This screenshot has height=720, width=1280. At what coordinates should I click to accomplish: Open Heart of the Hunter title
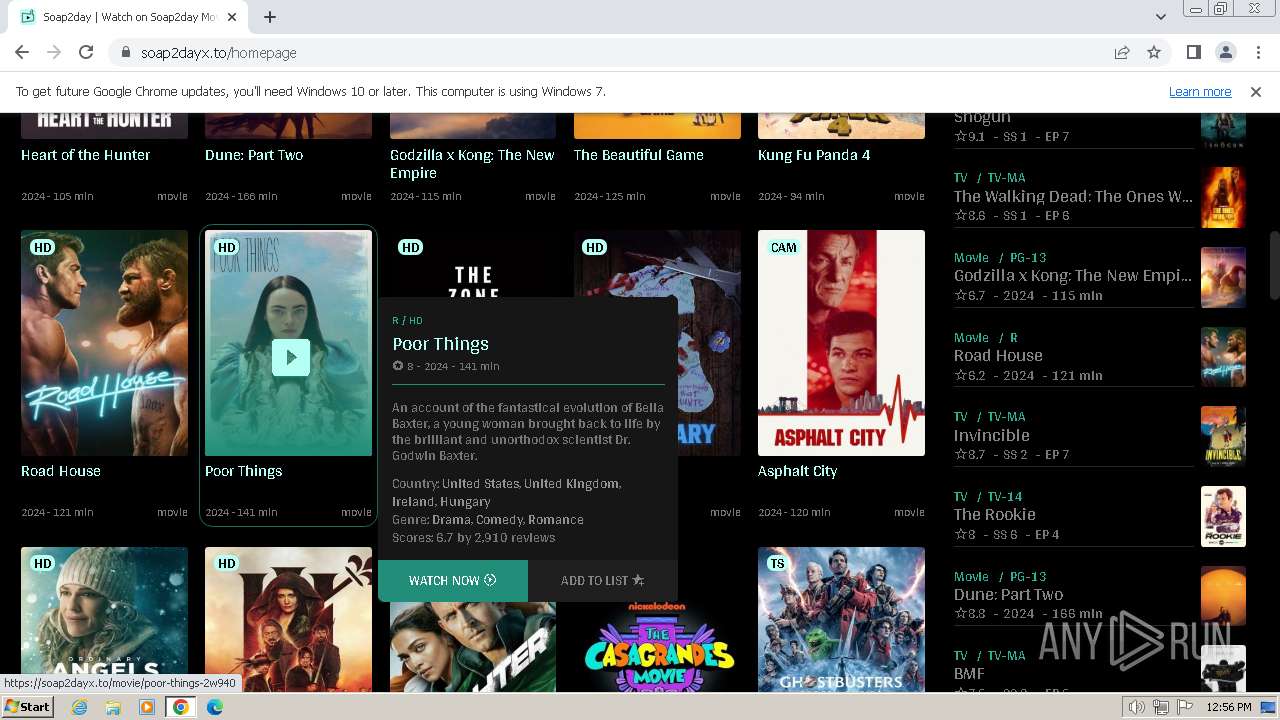pyautogui.click(x=86, y=155)
